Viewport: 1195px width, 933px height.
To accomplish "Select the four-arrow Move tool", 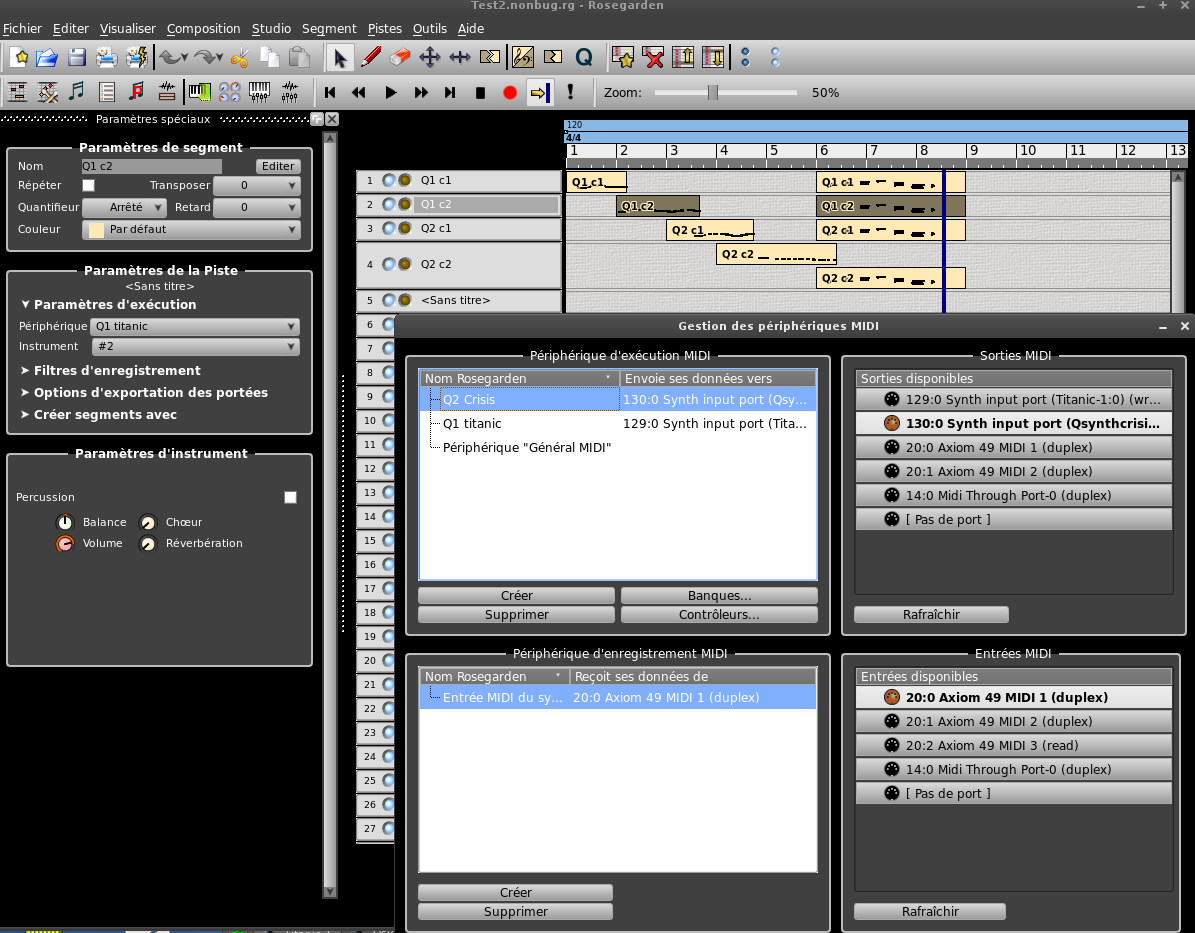I will click(x=430, y=58).
